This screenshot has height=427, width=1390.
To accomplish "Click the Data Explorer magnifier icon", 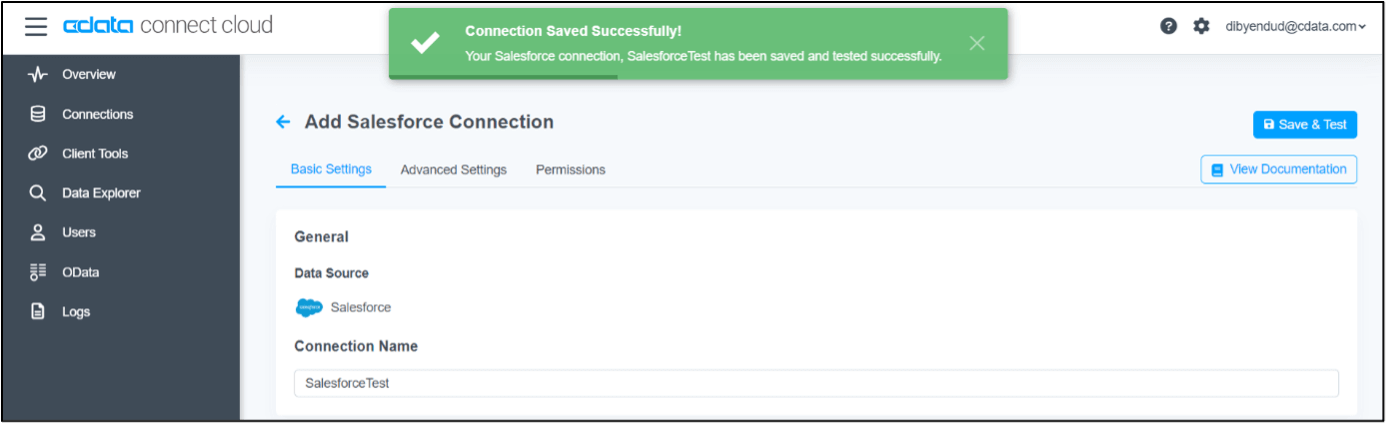I will (x=38, y=193).
